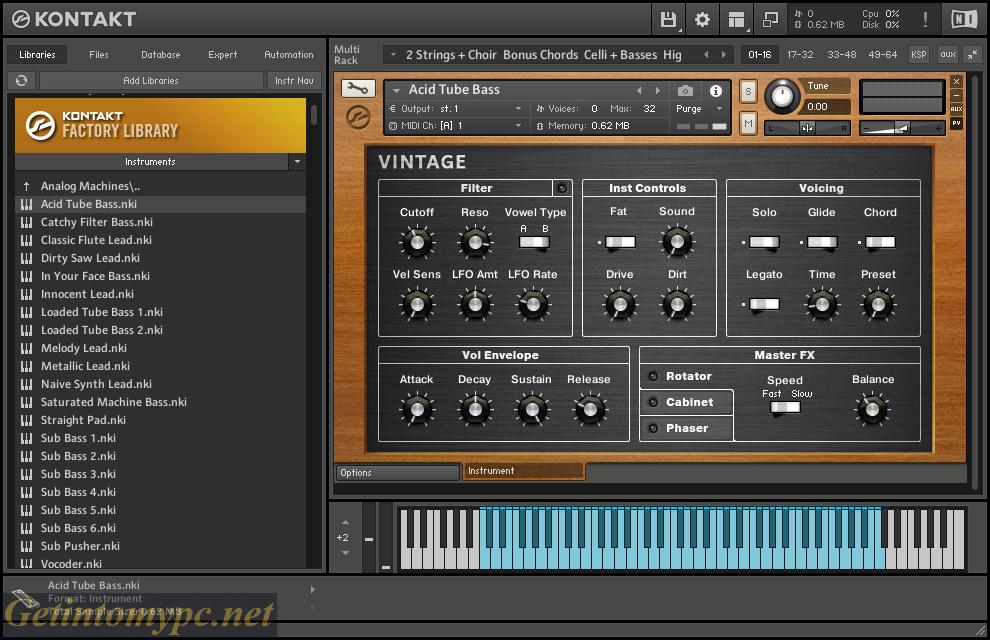The width and height of the screenshot is (990, 640).
Task: Click the Kontakt Factory Library logo
Action: pos(160,125)
